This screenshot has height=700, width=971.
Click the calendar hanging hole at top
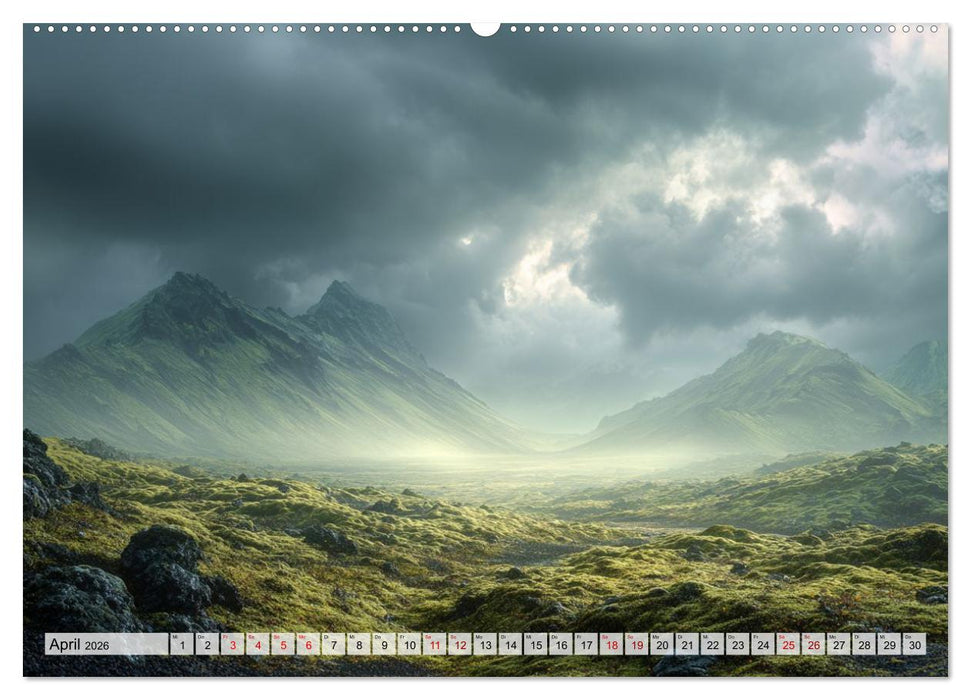[485, 28]
